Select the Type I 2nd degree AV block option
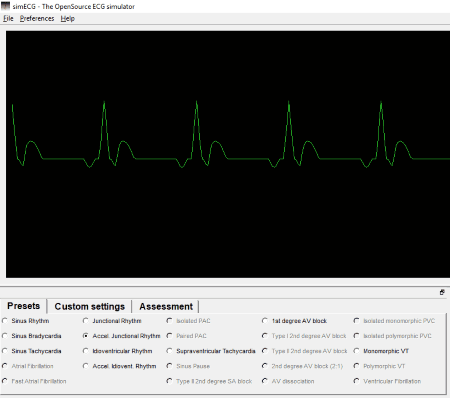Viewport: 450px width, 398px height. (304, 336)
